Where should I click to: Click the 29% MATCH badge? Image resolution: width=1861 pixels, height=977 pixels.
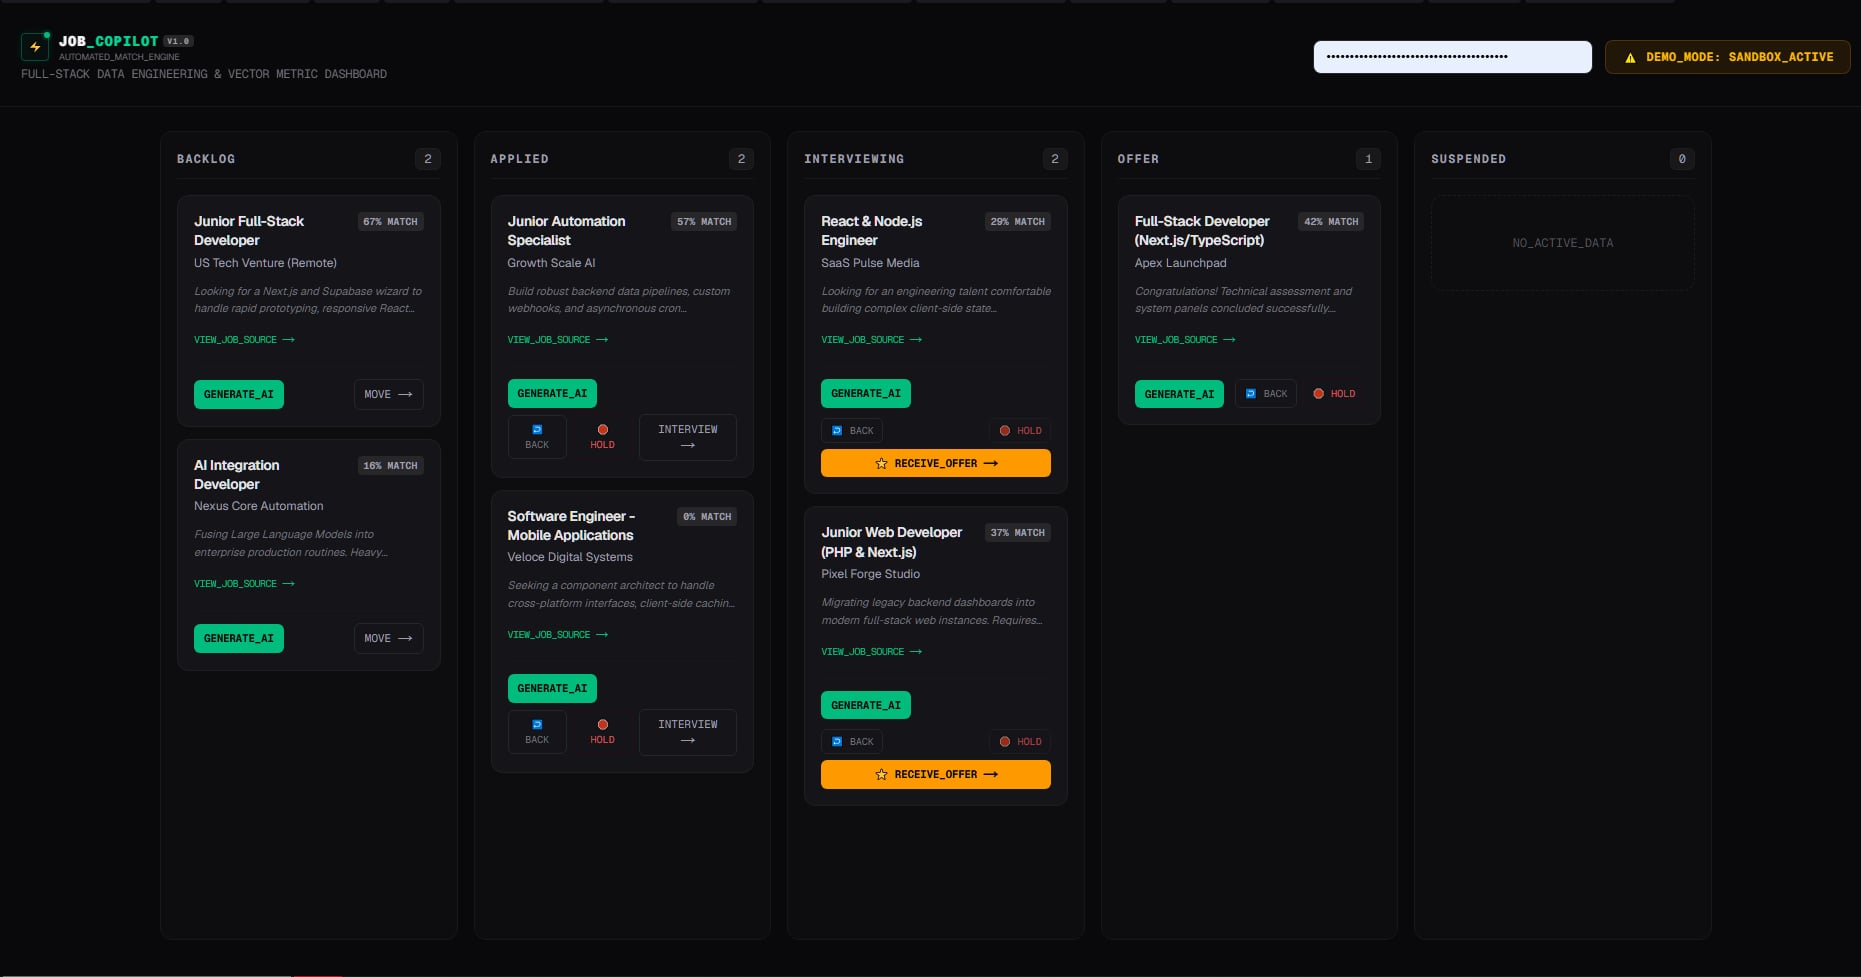(1018, 222)
